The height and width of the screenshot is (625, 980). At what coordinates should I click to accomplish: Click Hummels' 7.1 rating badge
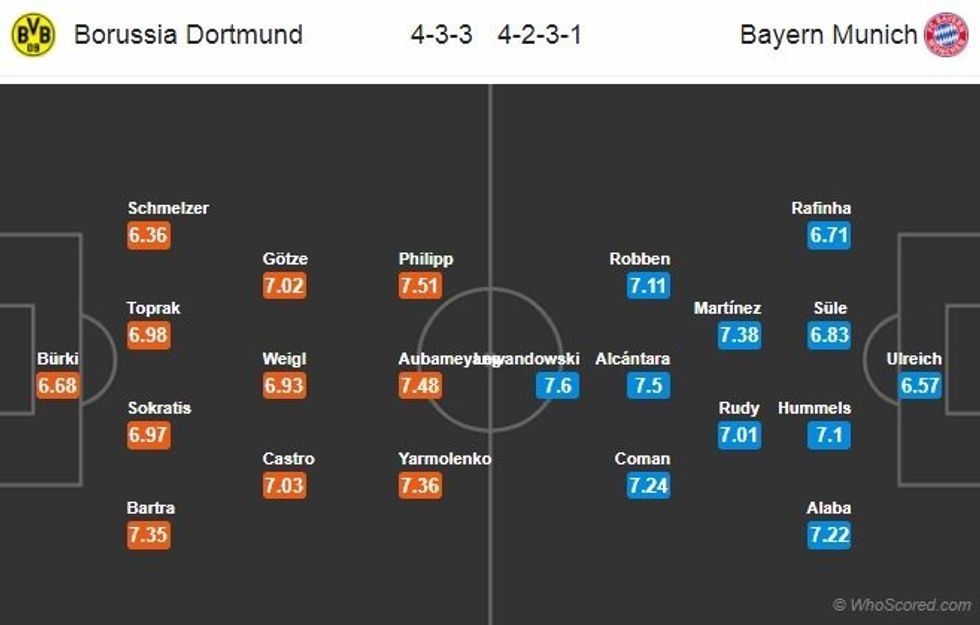(829, 435)
